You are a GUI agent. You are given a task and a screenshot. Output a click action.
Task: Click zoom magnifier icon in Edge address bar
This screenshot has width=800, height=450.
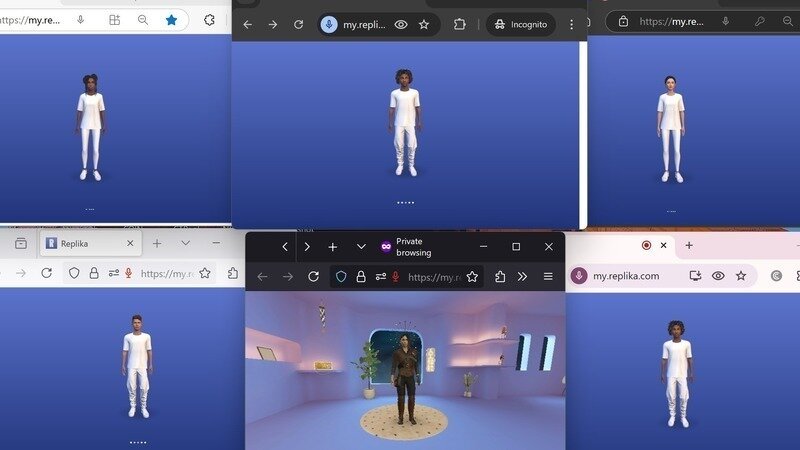pos(143,20)
